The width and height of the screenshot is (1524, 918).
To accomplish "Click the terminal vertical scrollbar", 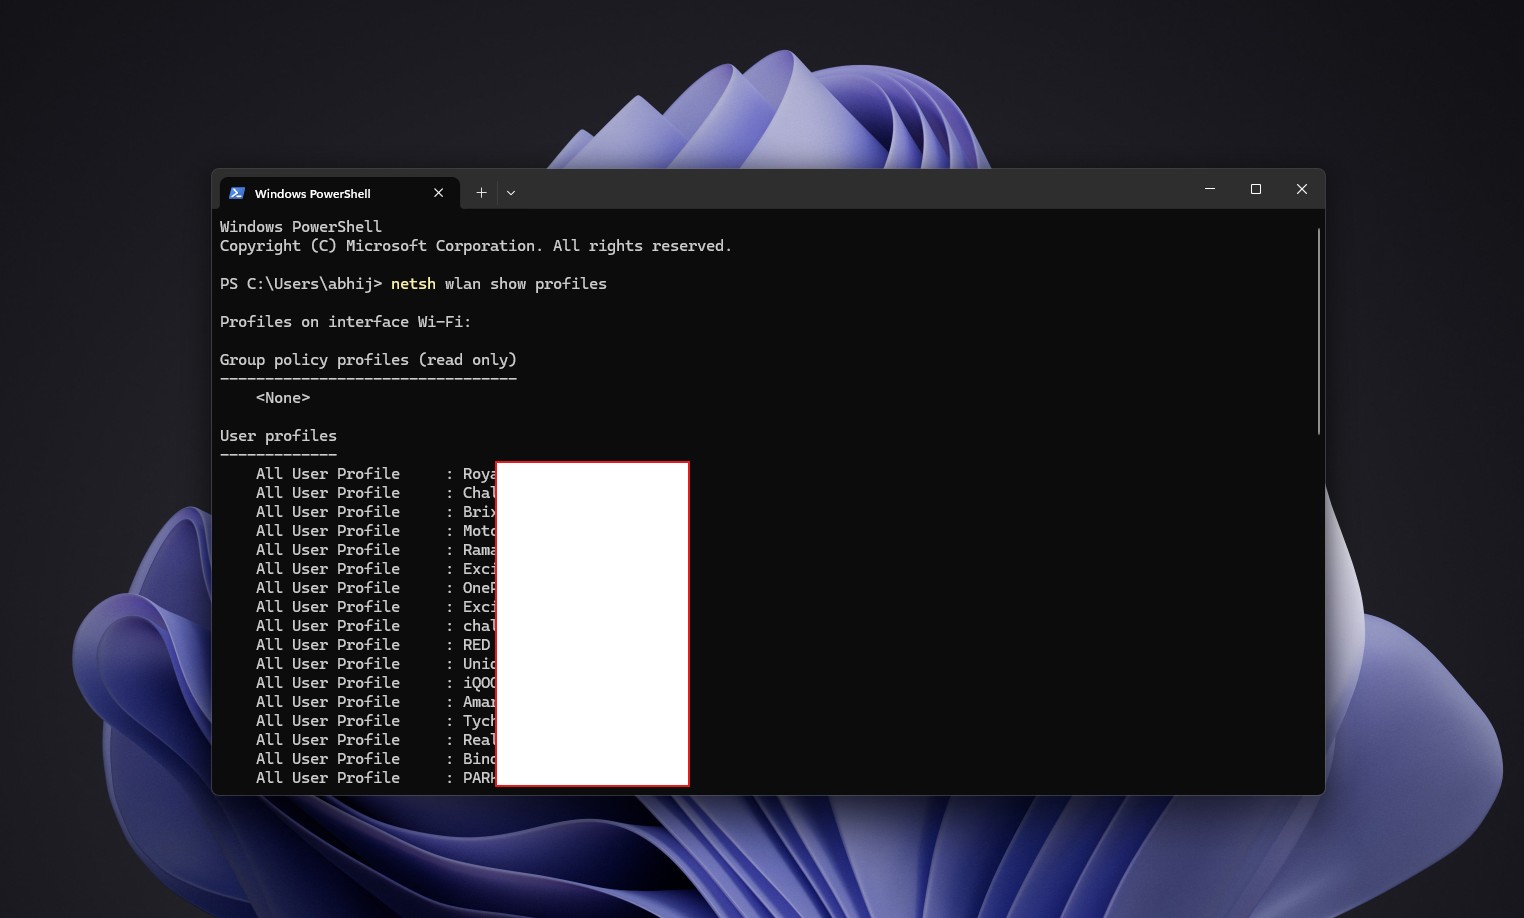I will [x=1319, y=331].
